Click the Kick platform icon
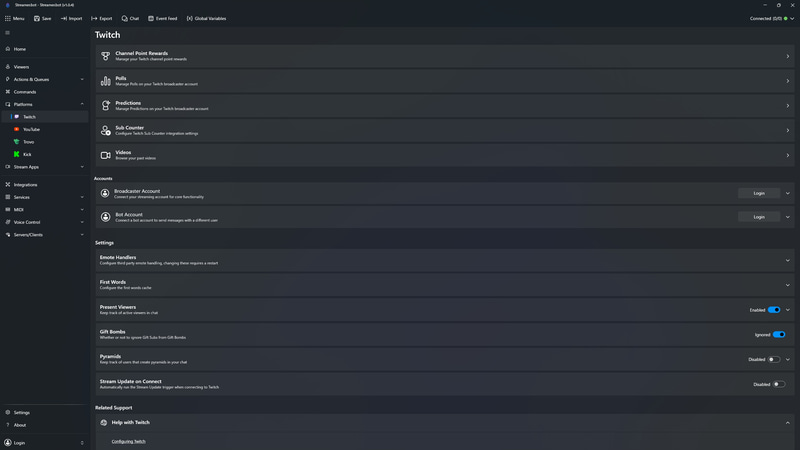 17,154
